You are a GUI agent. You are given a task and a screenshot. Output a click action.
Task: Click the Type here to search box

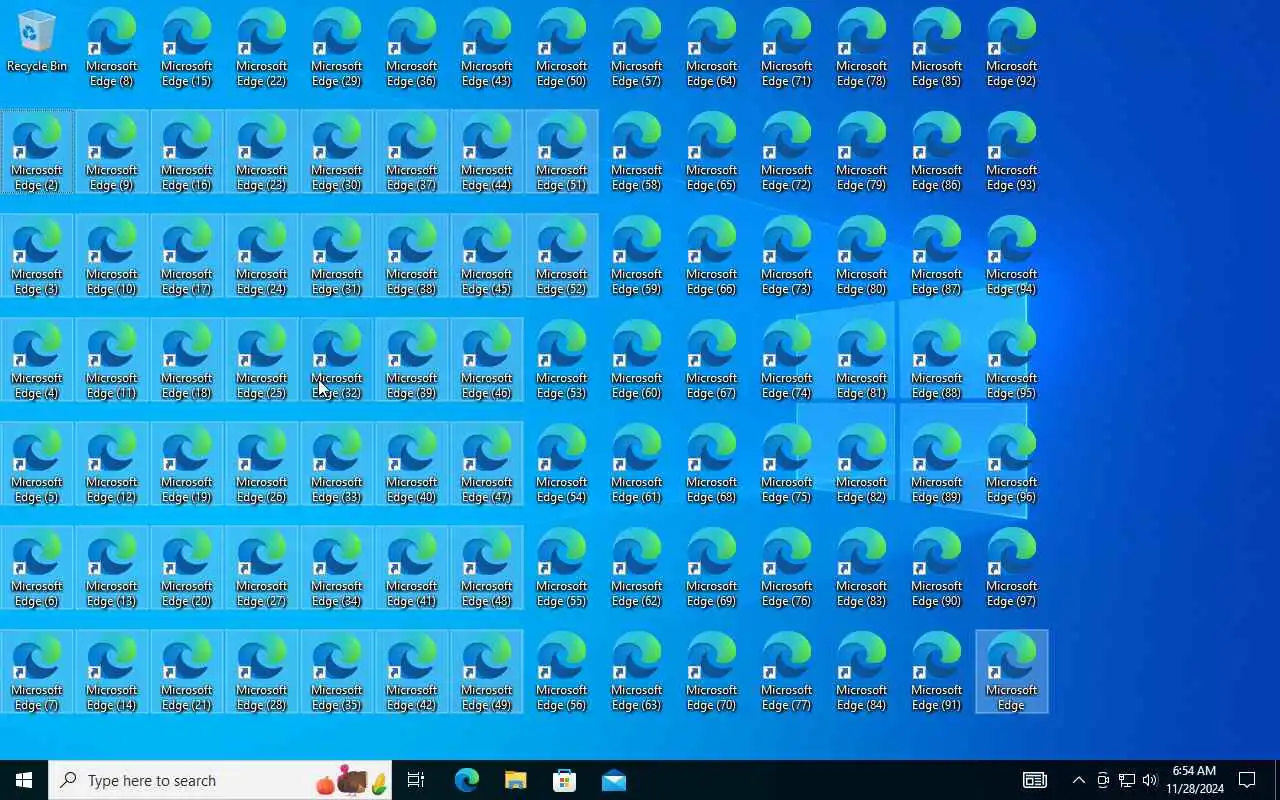(x=220, y=780)
